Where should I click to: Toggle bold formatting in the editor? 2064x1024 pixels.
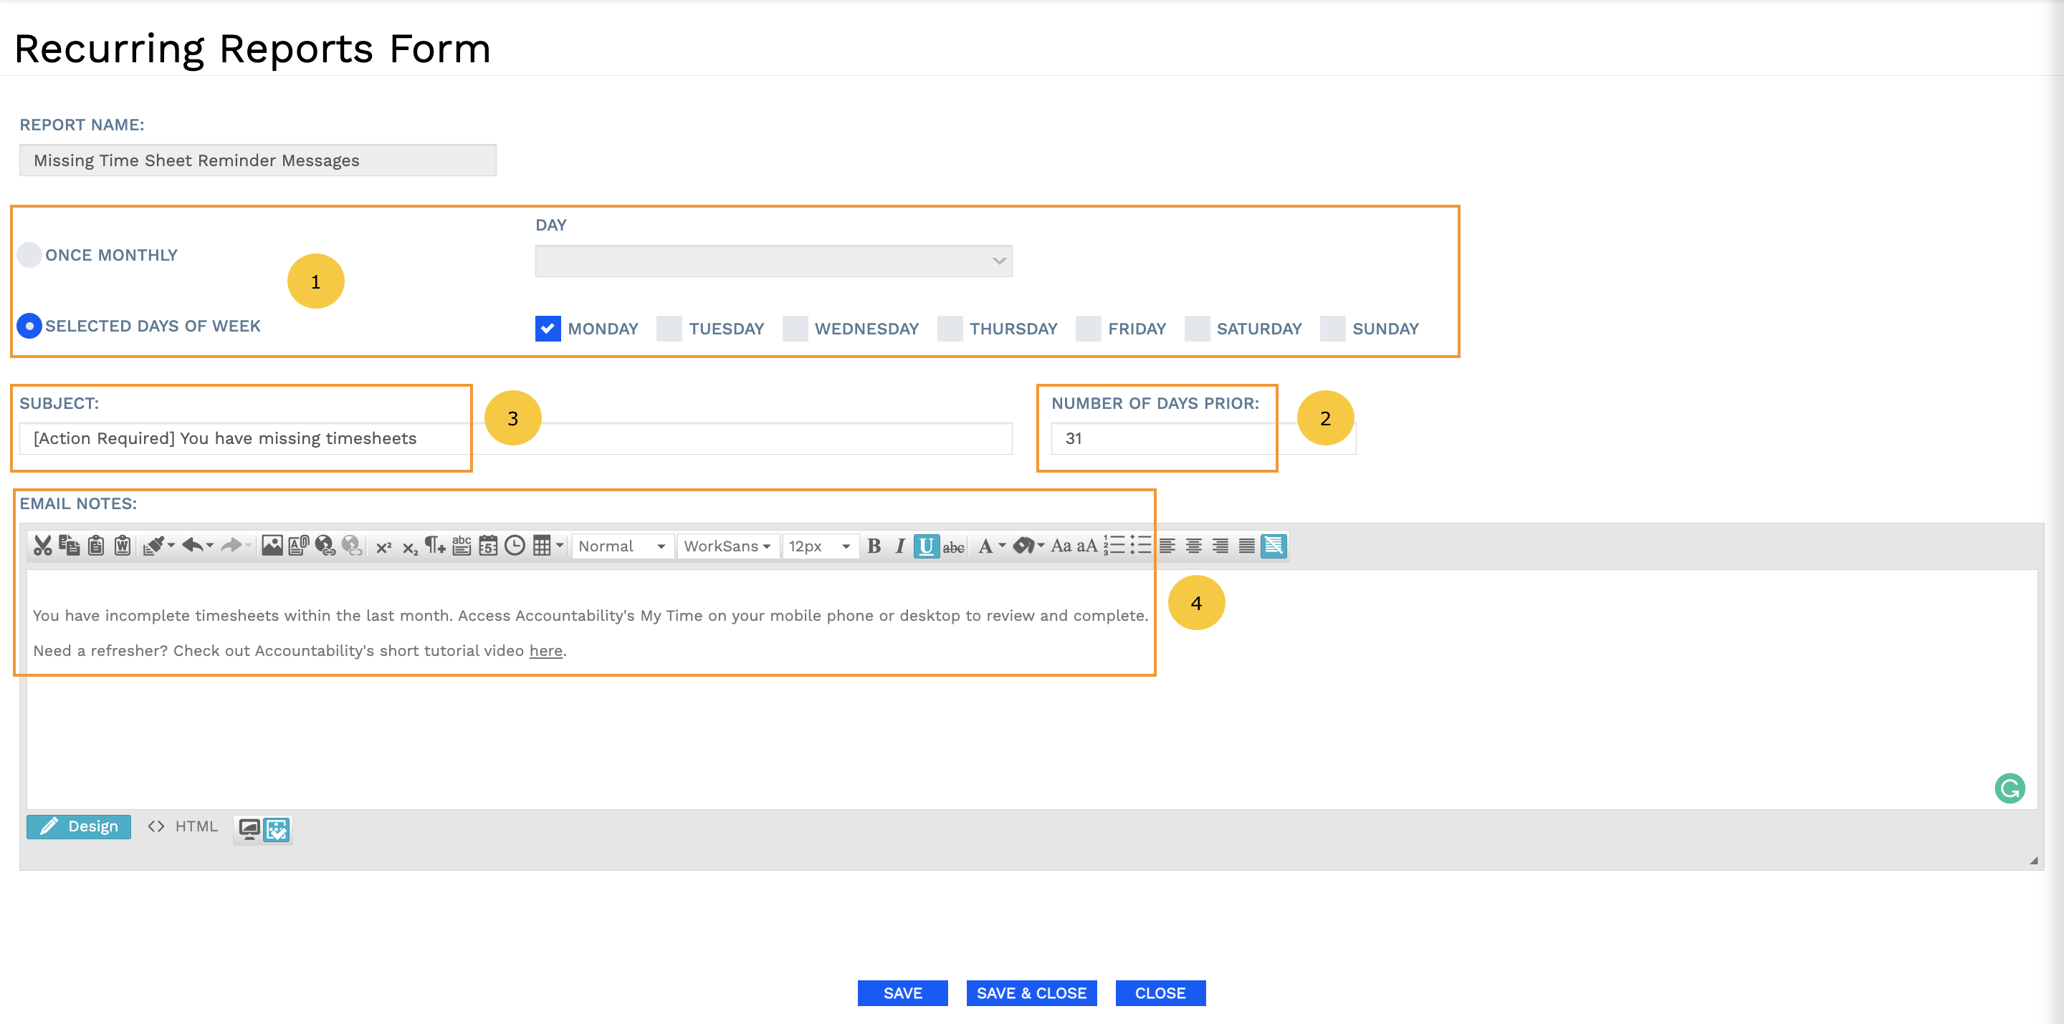[875, 546]
